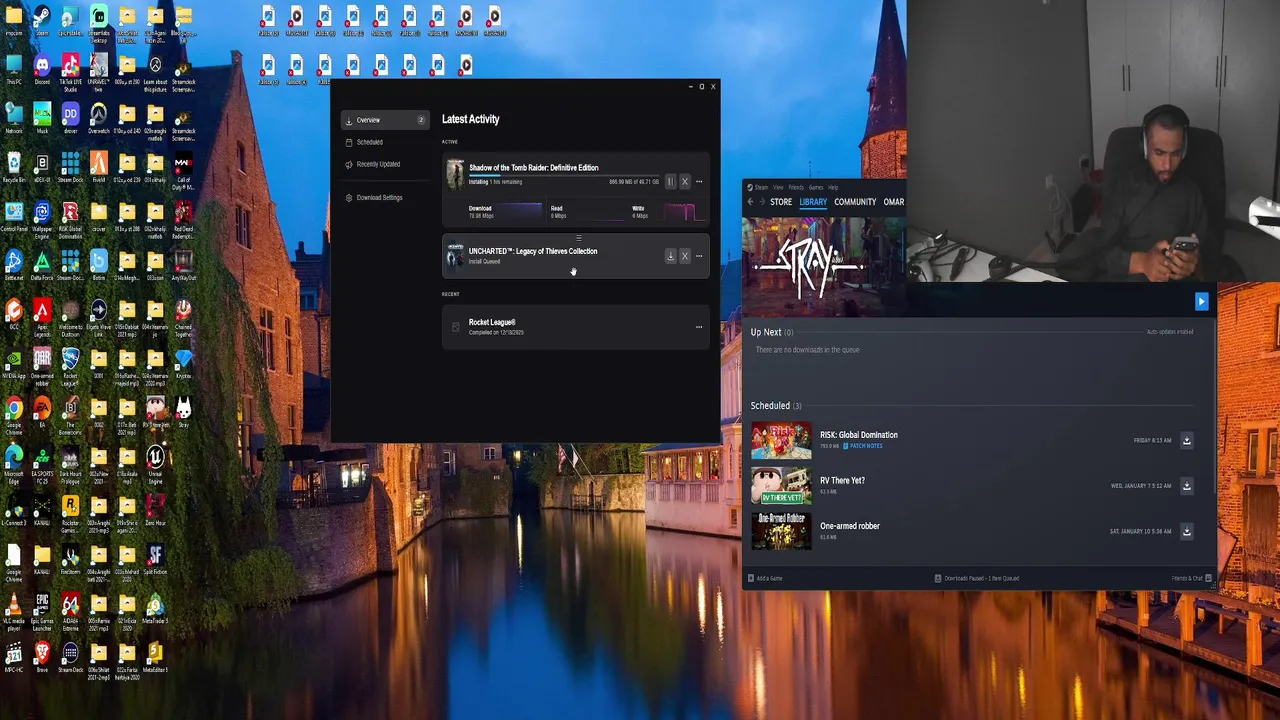1280x720 pixels.
Task: Click the Downloads Paused status in Steam
Action: point(977,578)
